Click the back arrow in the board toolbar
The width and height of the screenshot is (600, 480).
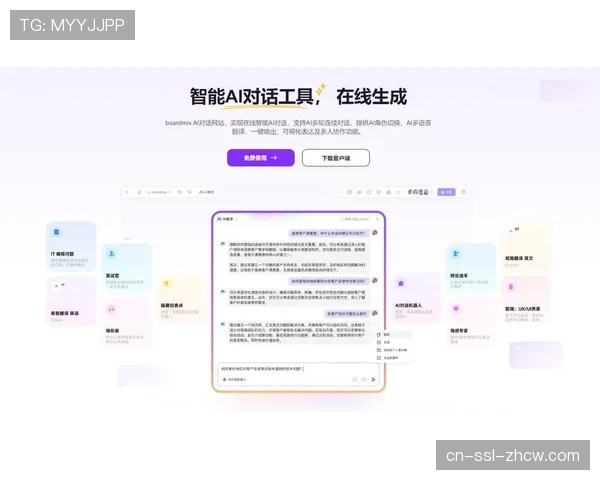click(x=127, y=192)
